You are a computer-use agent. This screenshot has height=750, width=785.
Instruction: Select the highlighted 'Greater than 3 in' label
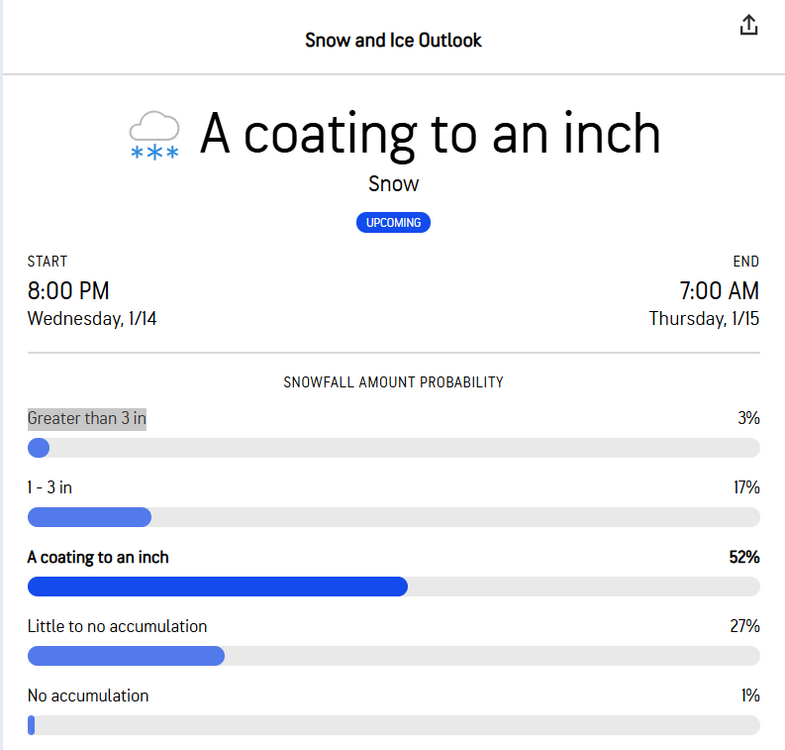tap(87, 419)
